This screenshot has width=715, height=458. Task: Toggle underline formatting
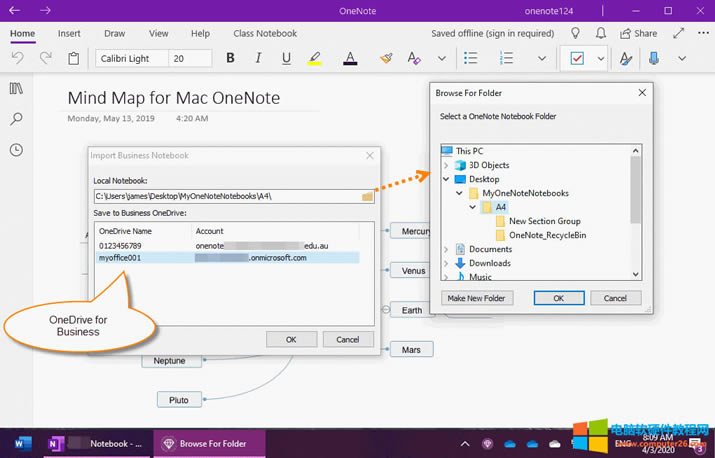(287, 59)
